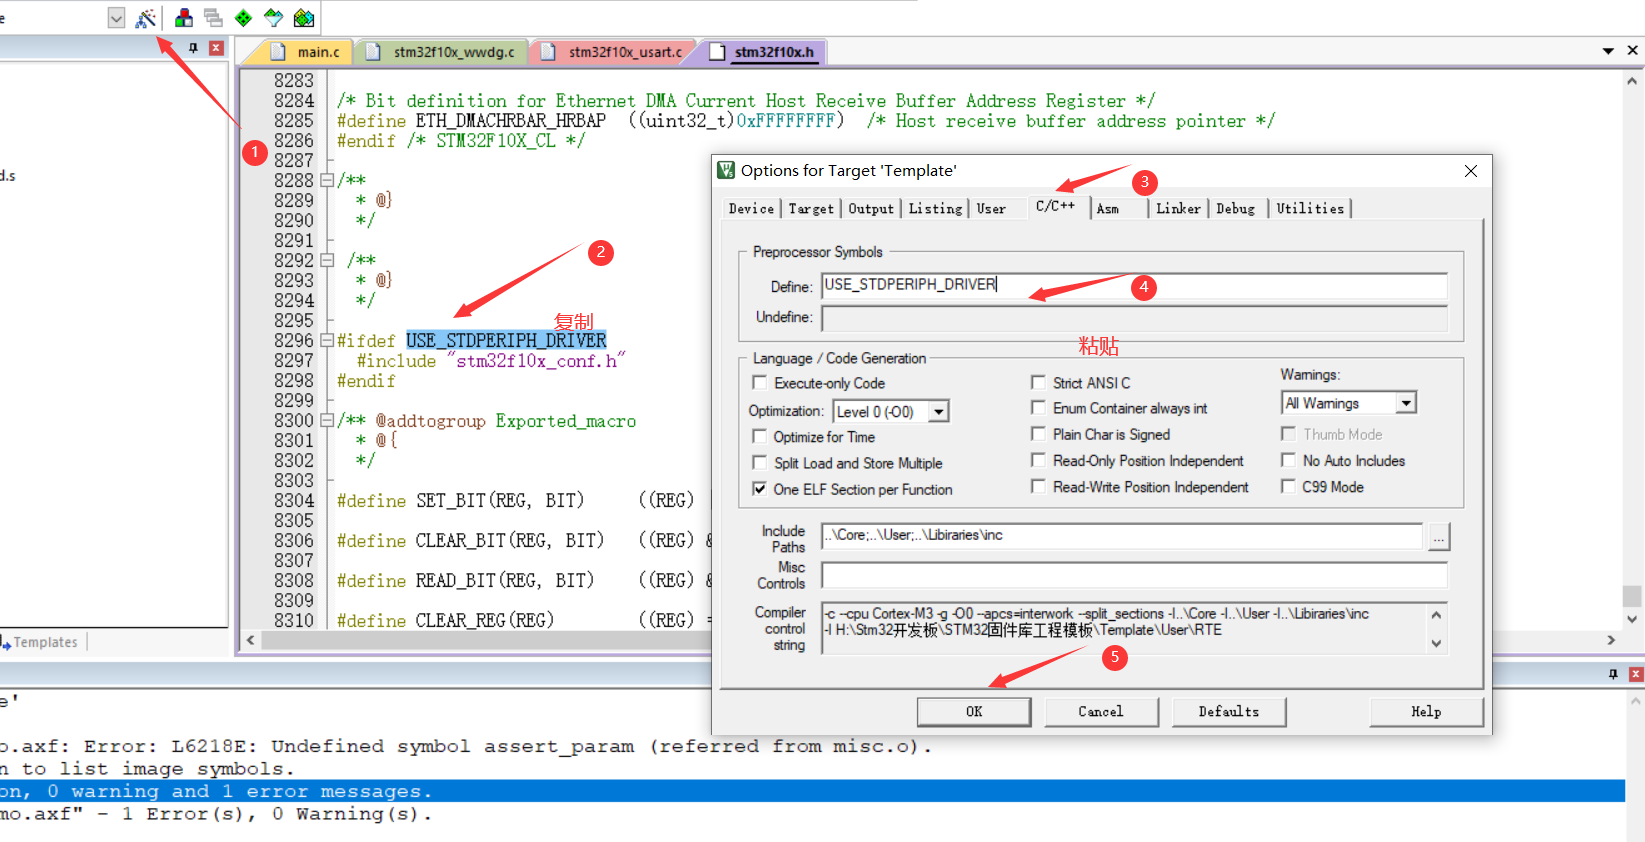Enable Read-Write Position Independent checkbox

[x=1039, y=486]
